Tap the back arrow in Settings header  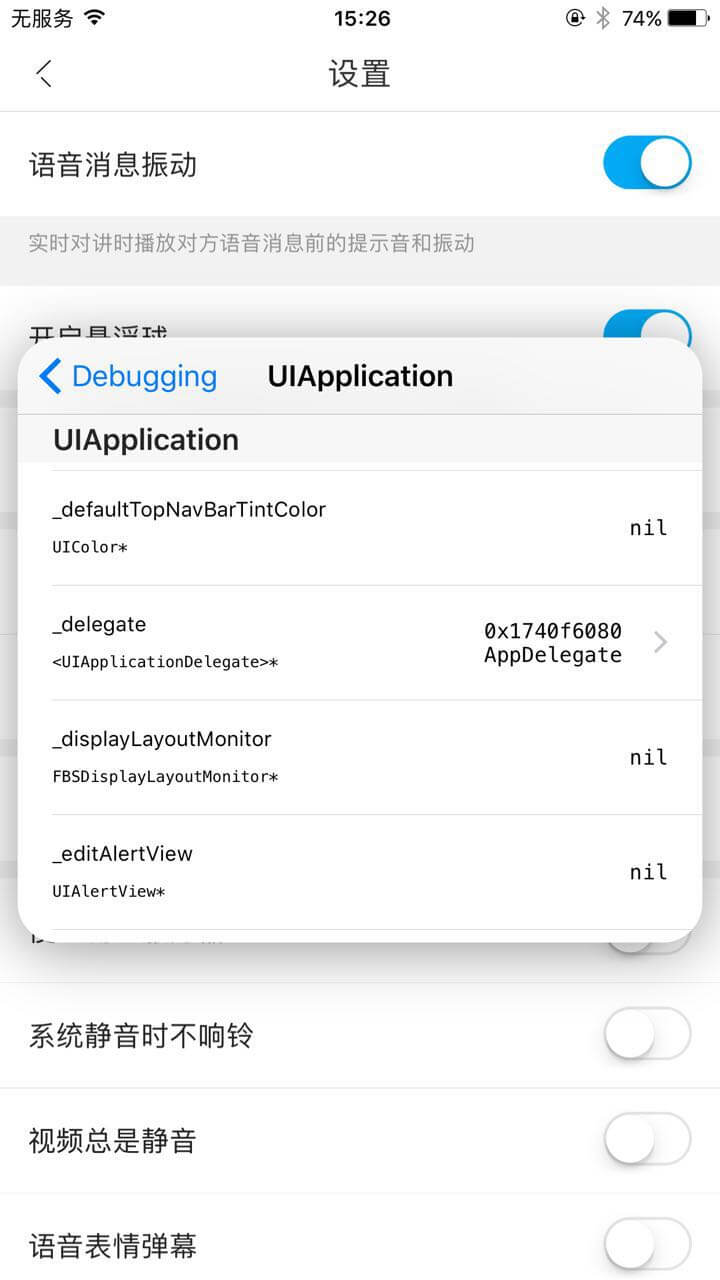(44, 74)
